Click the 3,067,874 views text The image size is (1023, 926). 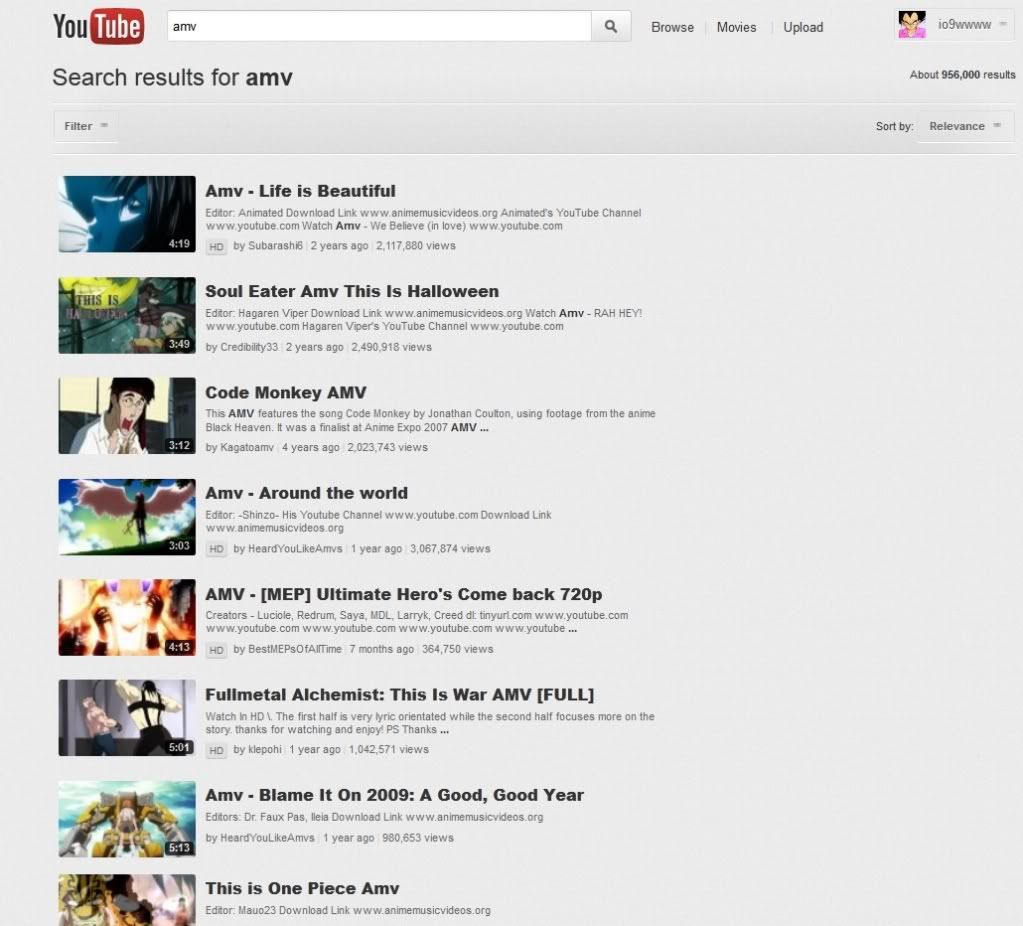coord(450,549)
